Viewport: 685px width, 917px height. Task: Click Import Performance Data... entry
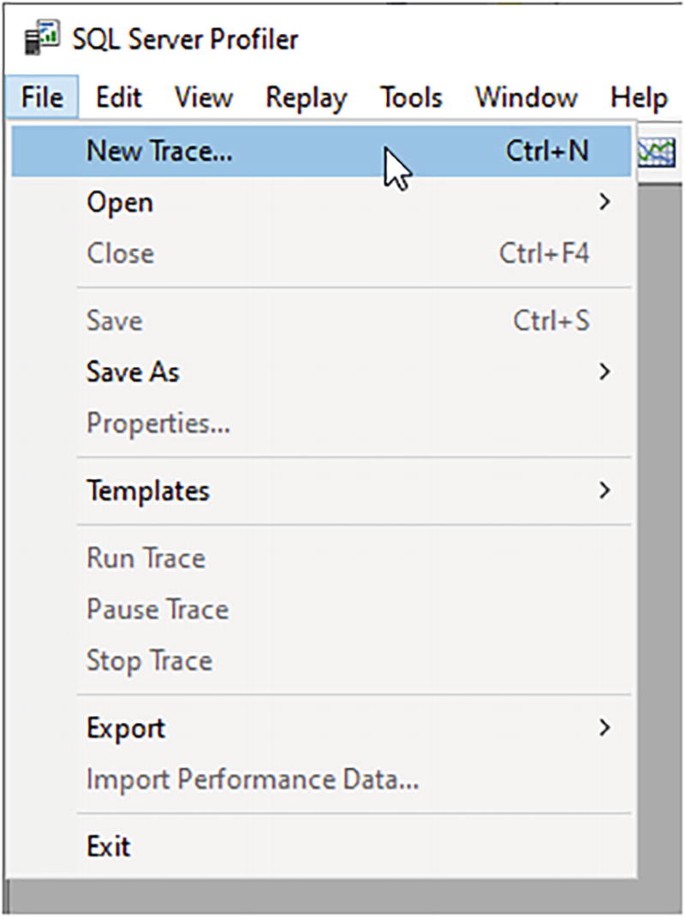click(x=321, y=779)
